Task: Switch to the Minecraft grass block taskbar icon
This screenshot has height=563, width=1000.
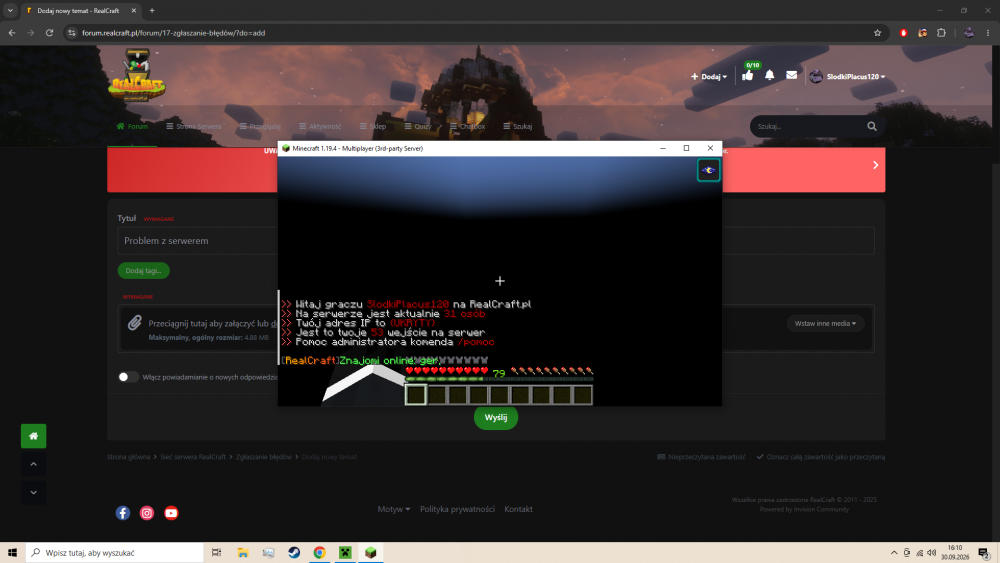Action: [x=371, y=553]
